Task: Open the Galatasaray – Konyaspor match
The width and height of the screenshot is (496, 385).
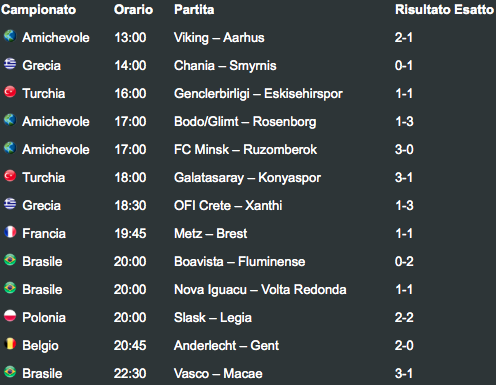Action: tap(247, 178)
